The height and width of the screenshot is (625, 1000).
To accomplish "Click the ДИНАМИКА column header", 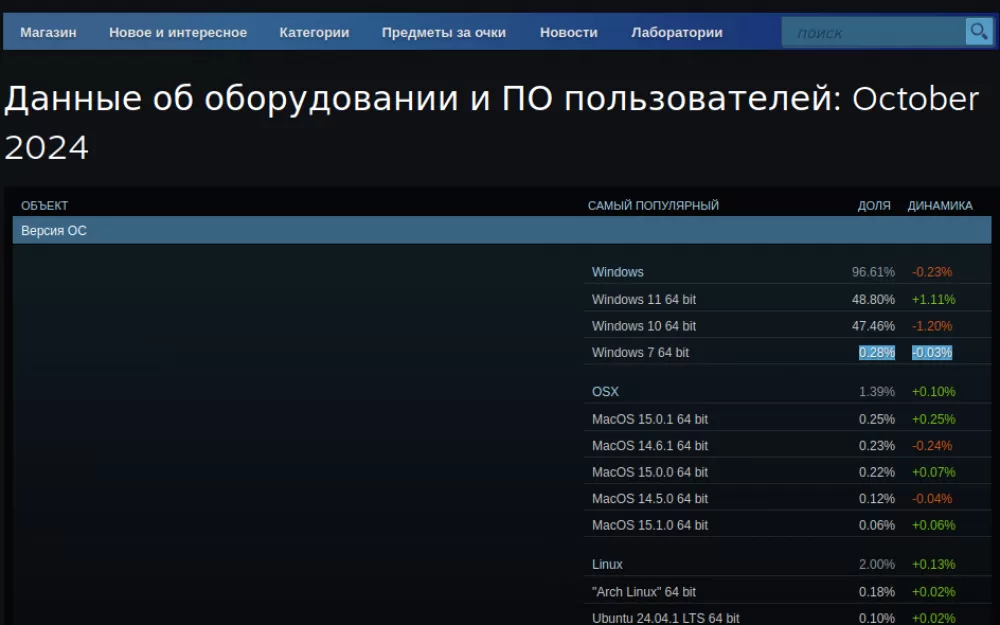I will pyautogui.click(x=940, y=205).
